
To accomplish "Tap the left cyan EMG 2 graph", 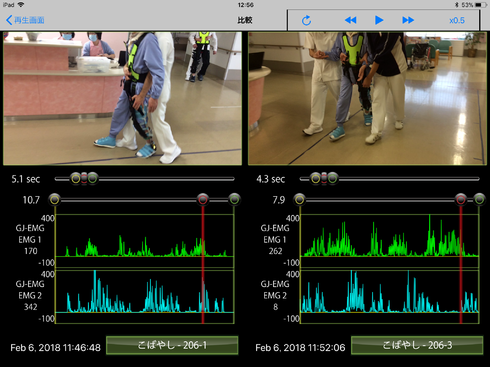I will pyautogui.click(x=144, y=297).
